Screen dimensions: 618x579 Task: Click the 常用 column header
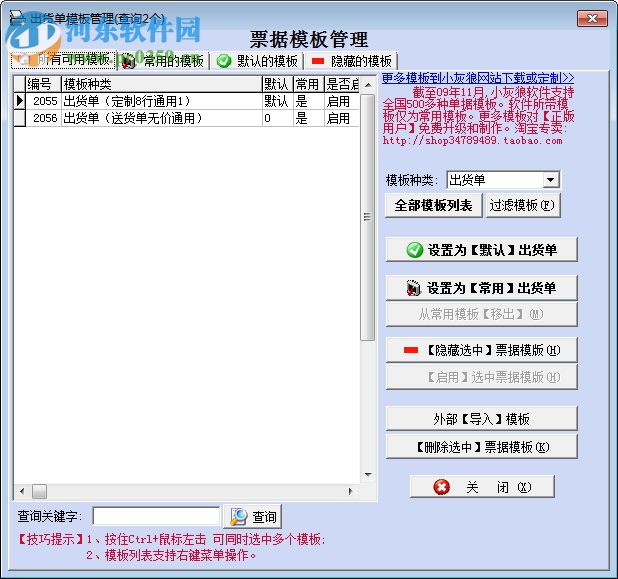[x=309, y=84]
